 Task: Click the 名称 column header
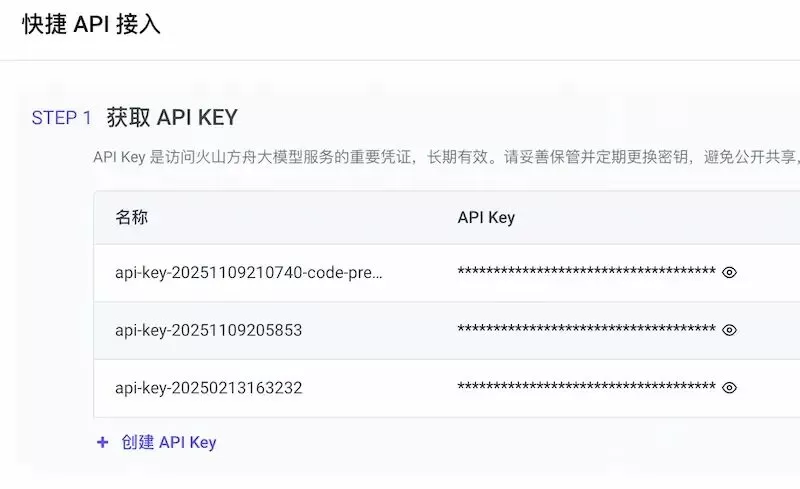[x=132, y=217]
